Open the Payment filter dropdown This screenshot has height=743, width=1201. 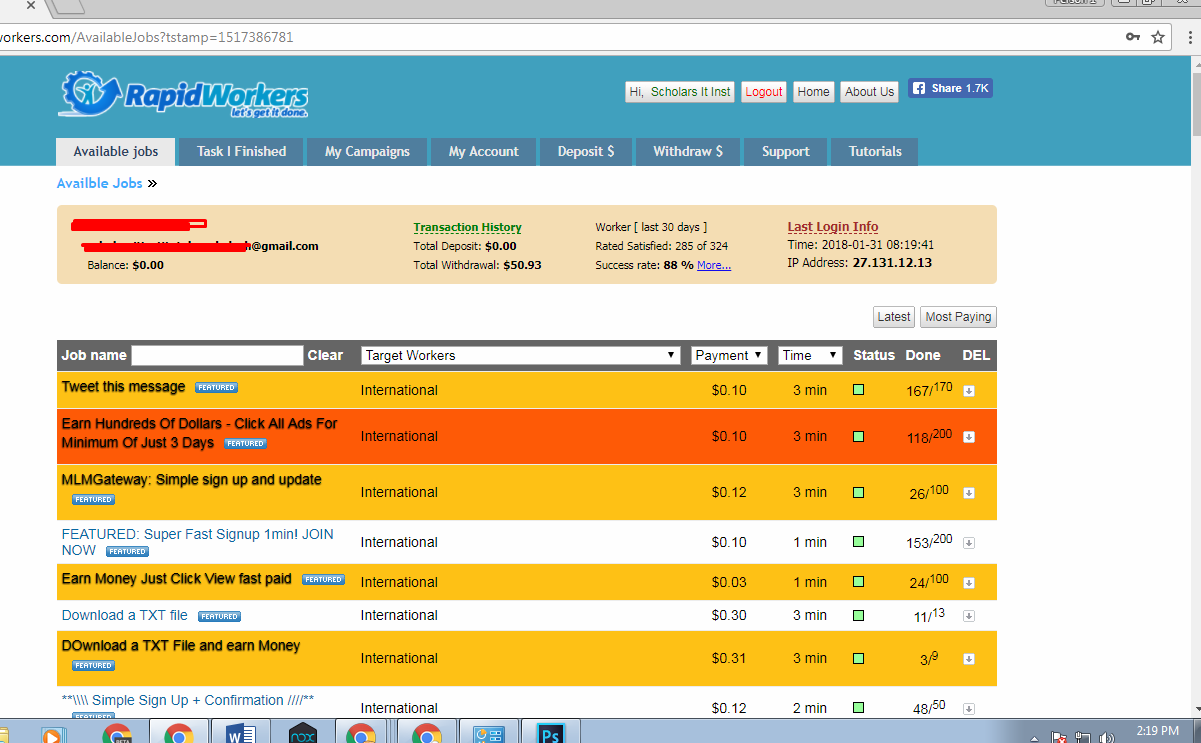729,355
